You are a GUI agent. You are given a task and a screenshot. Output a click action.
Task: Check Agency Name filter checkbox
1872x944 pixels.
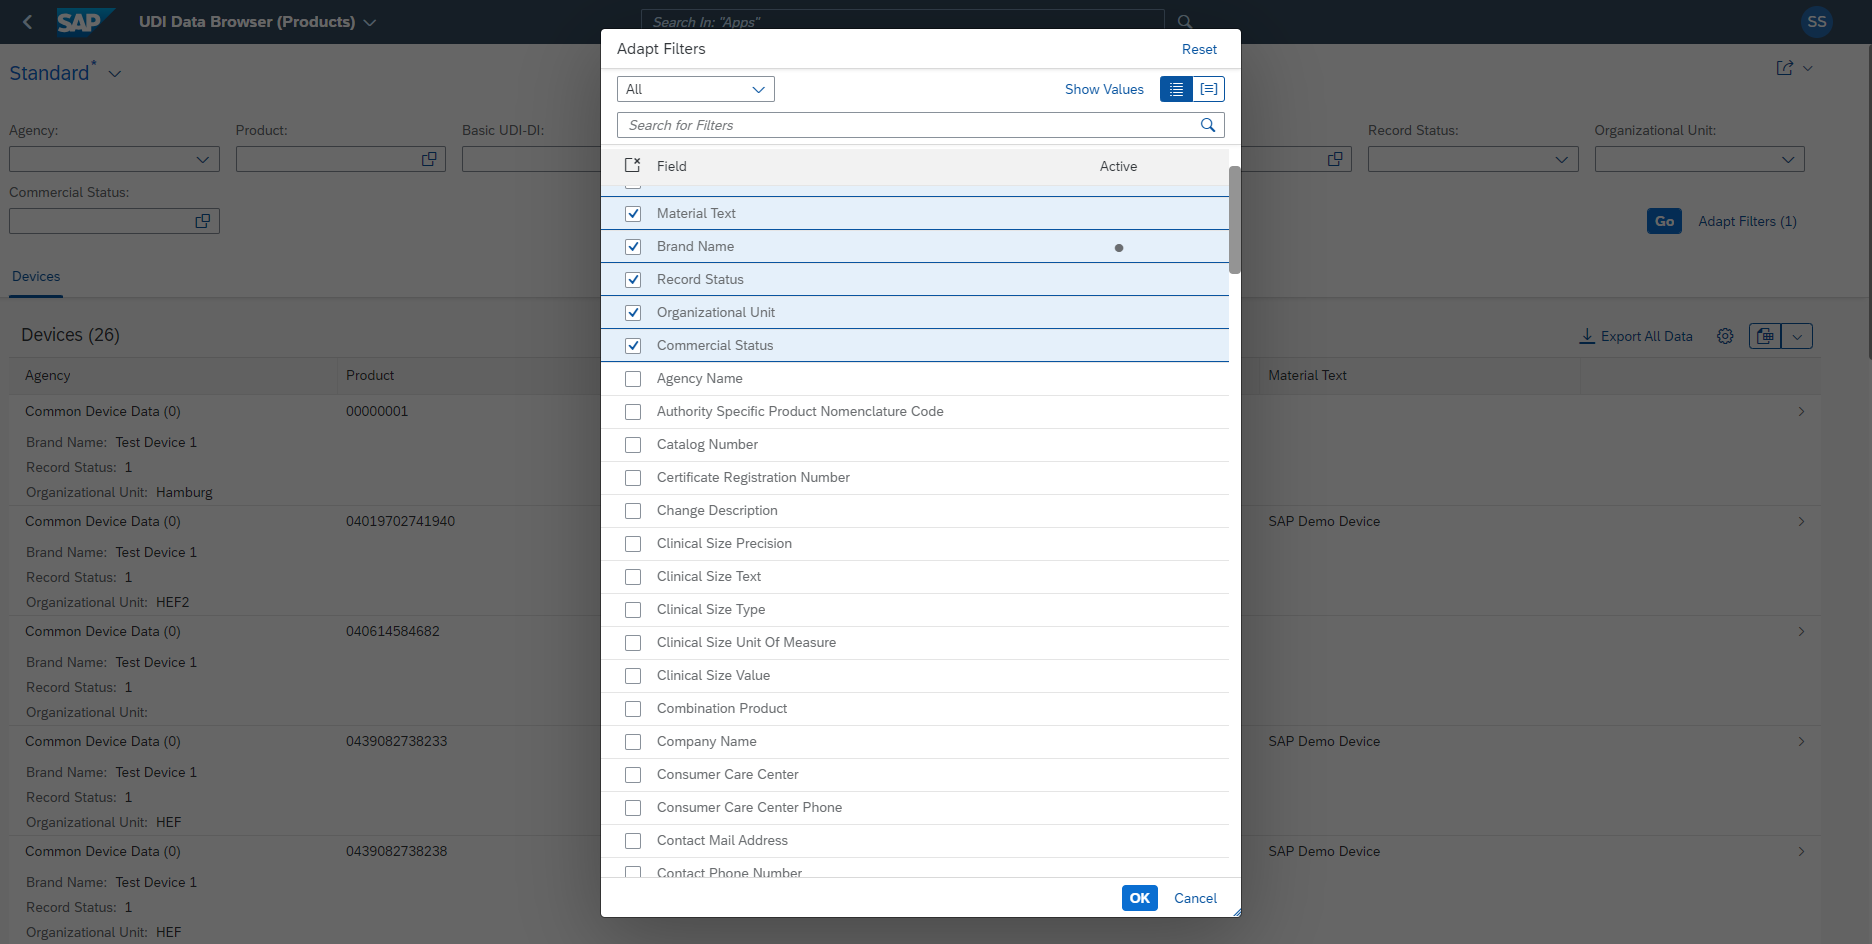(x=633, y=378)
